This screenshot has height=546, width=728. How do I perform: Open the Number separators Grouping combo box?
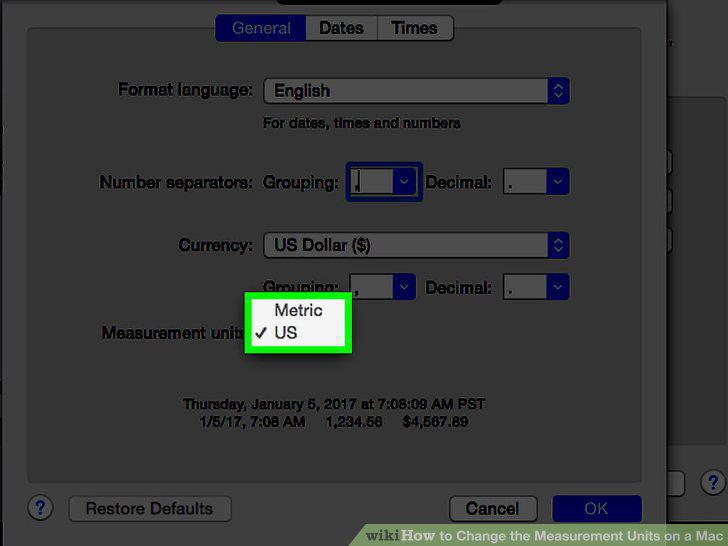pyautogui.click(x=403, y=182)
